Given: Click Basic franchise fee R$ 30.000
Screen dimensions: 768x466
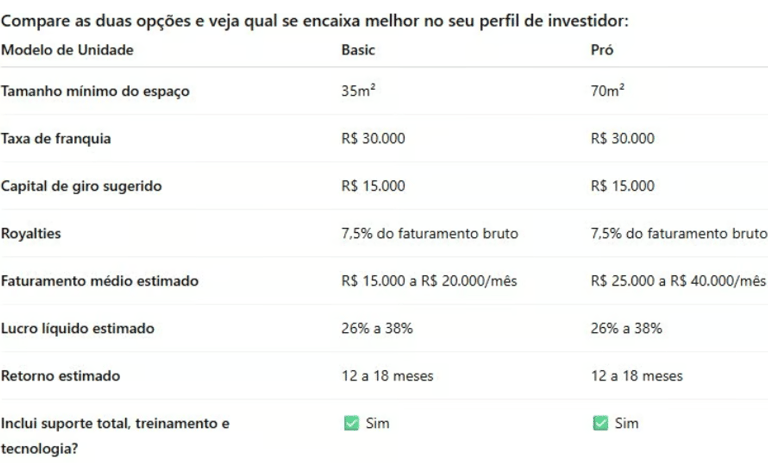Looking at the screenshot, I should [373, 139].
